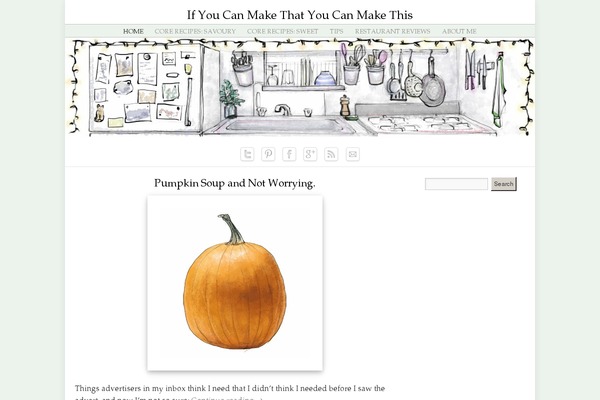Open the RSS feed icon
This screenshot has height=400, width=600.
click(331, 154)
